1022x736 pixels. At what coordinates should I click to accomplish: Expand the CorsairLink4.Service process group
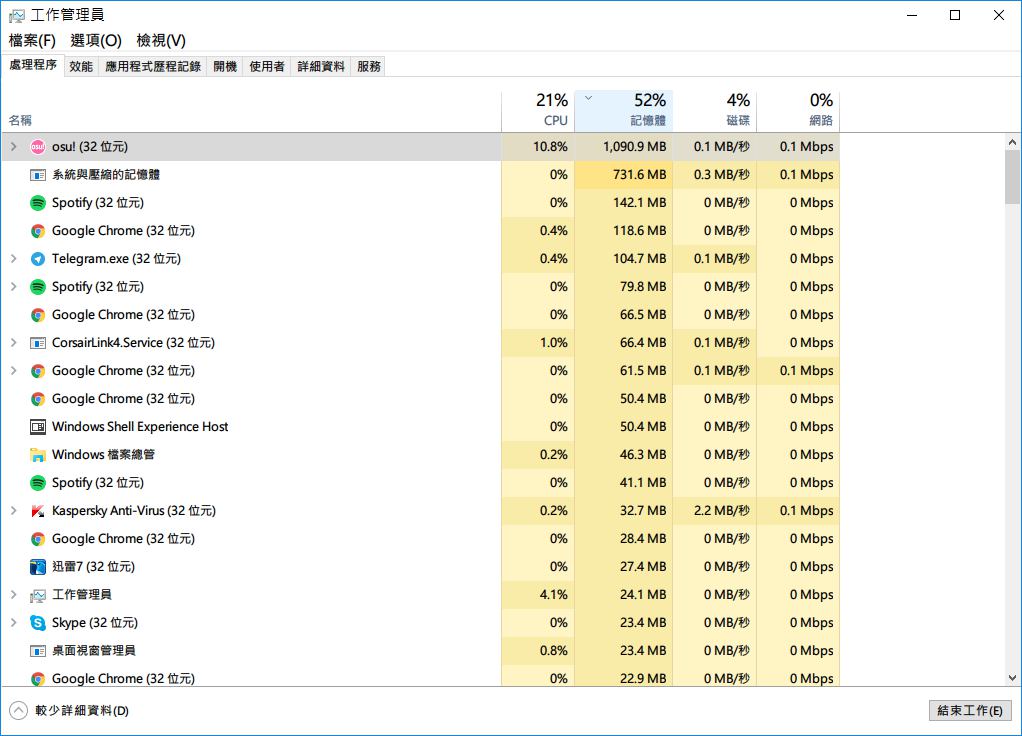(13, 343)
